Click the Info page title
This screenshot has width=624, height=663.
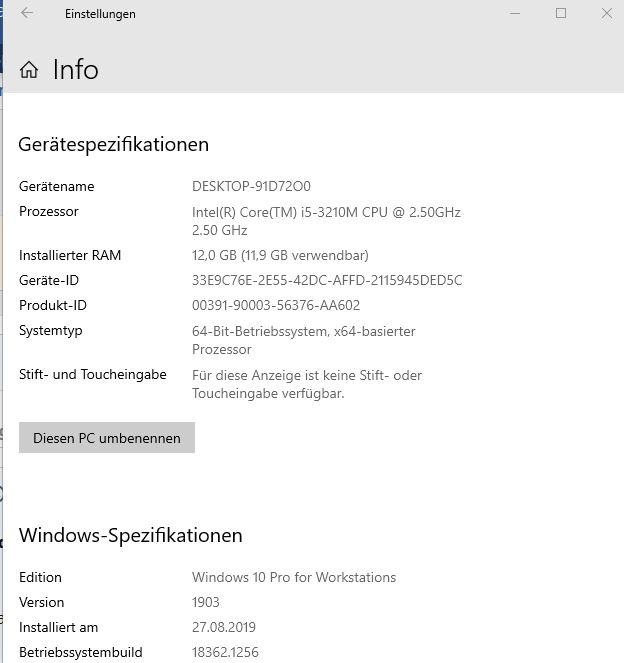[x=76, y=69]
